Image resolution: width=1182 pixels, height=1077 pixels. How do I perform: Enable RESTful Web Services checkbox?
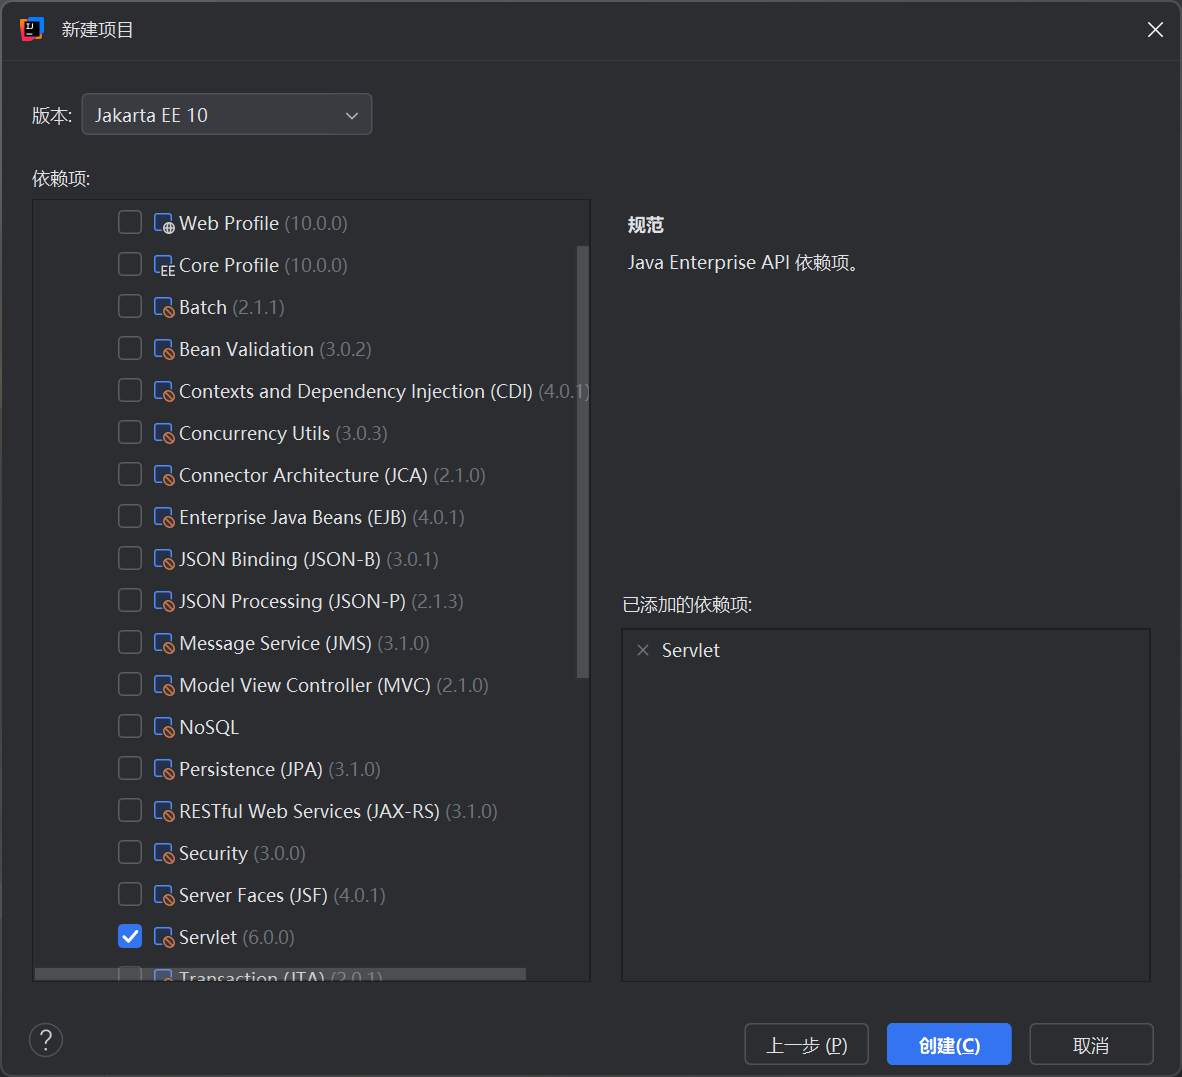(130, 810)
